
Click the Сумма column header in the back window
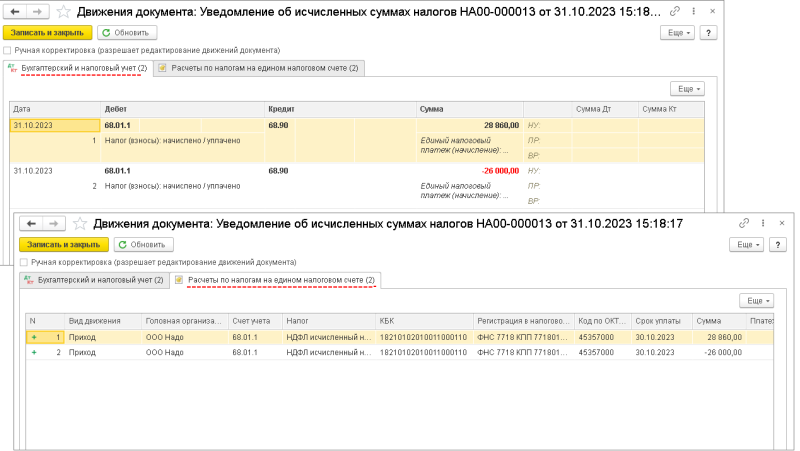[470, 109]
